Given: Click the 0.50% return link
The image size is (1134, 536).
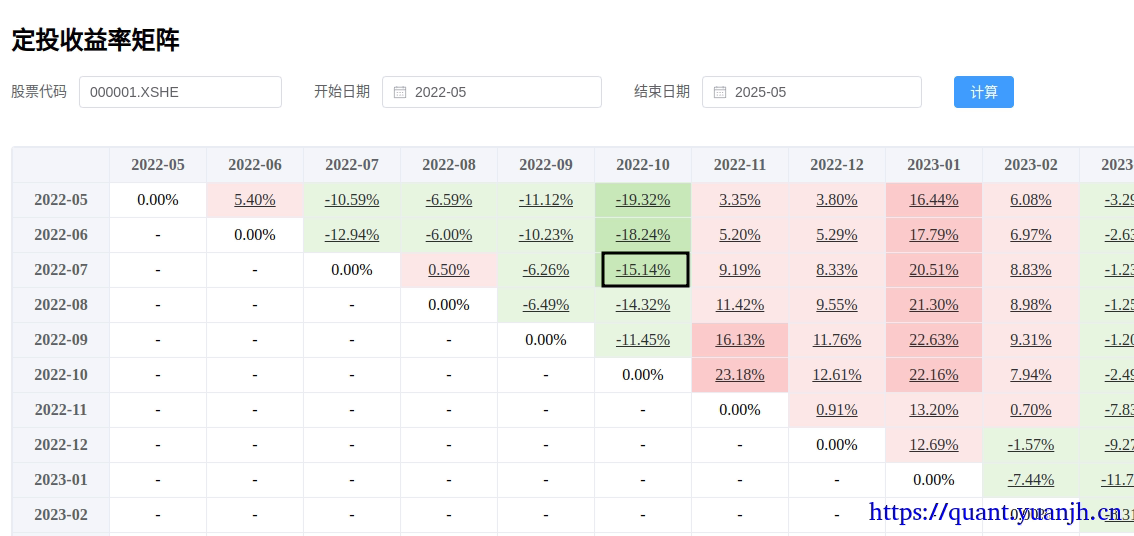Looking at the screenshot, I should pyautogui.click(x=449, y=270).
